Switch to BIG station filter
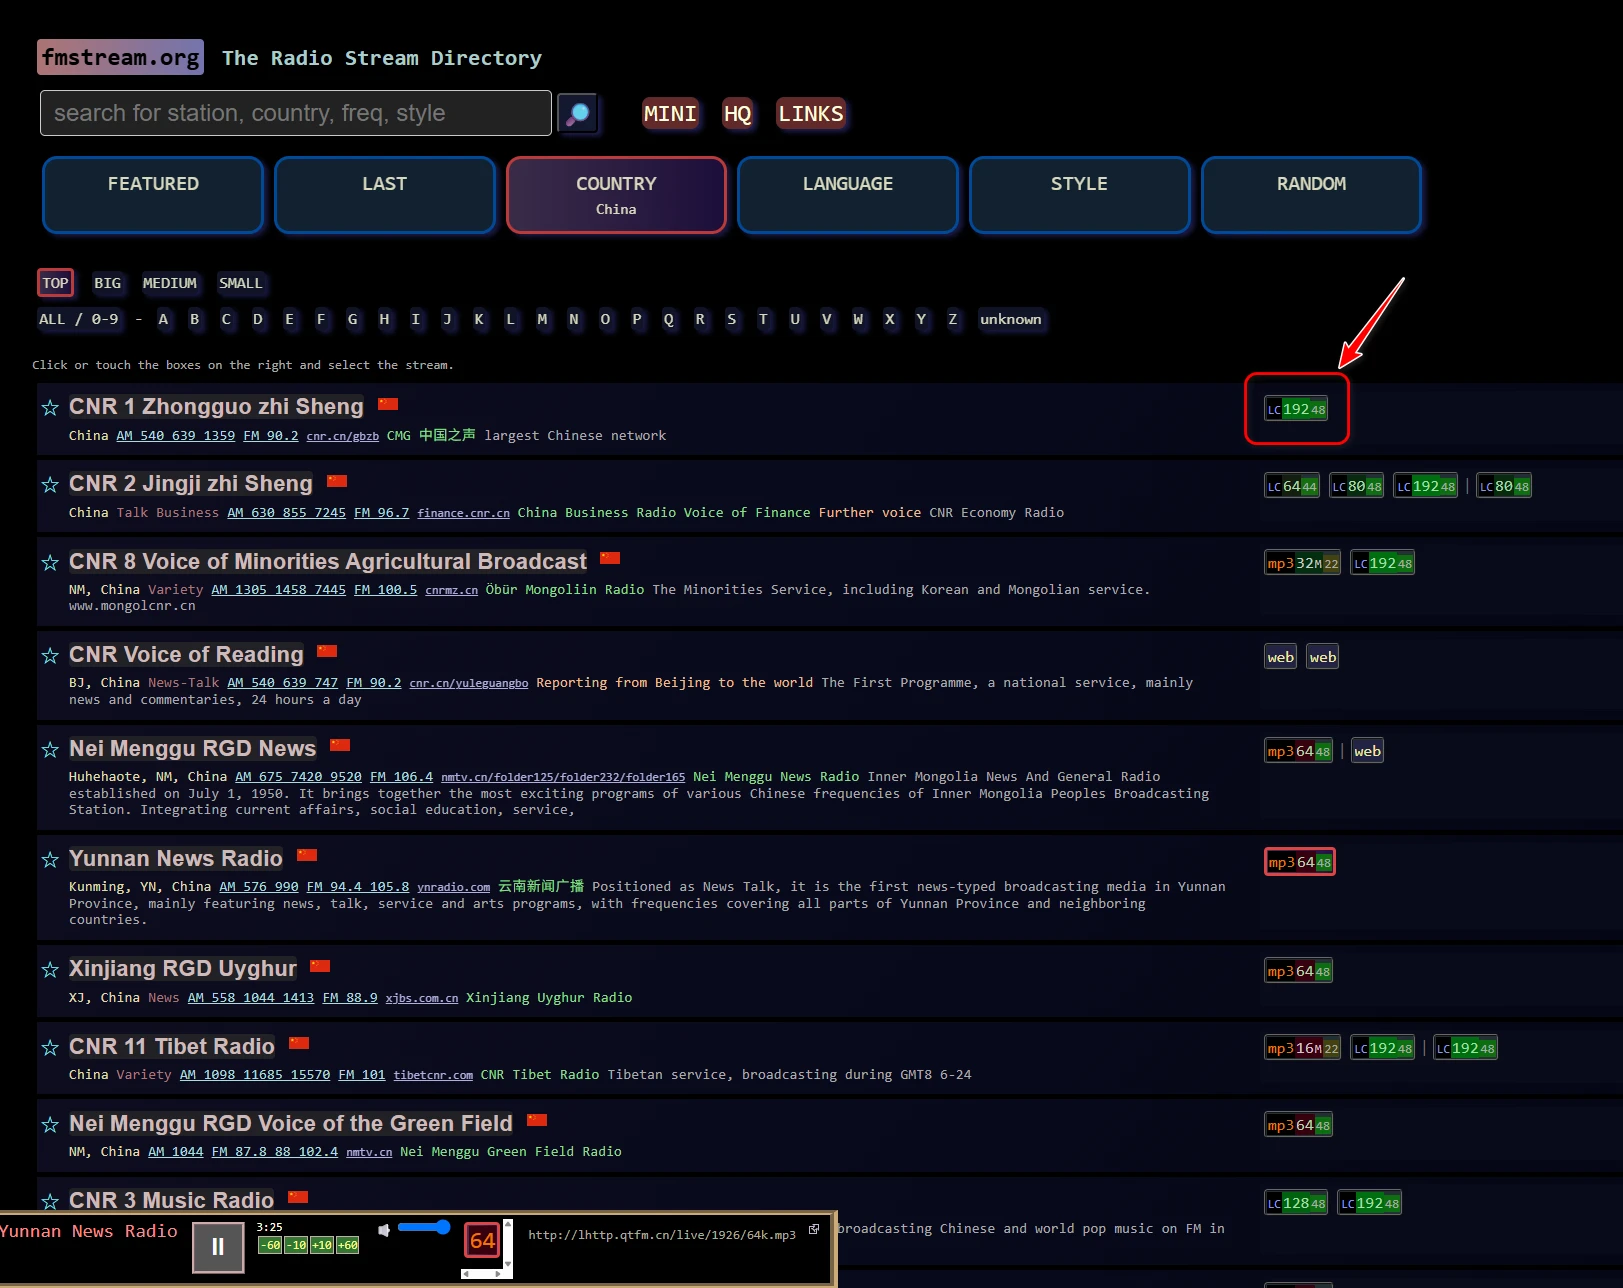The height and width of the screenshot is (1288, 1623). (x=107, y=283)
